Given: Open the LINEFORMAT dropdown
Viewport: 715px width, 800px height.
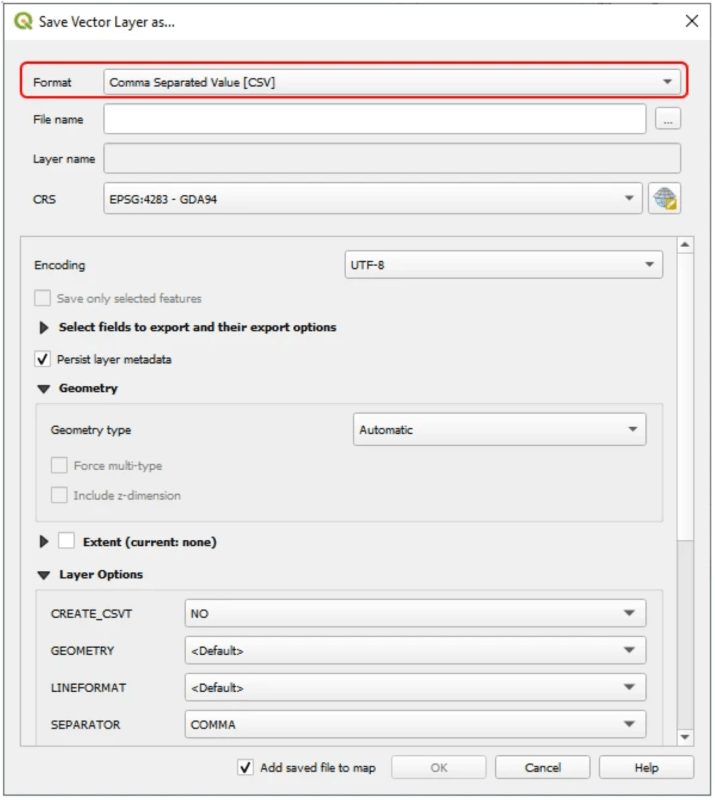Looking at the screenshot, I should tap(415, 687).
